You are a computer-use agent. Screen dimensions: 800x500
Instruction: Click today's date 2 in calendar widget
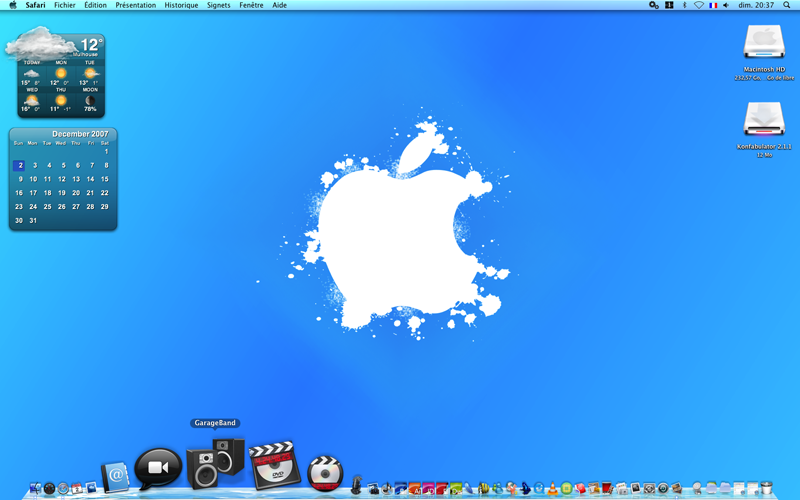coord(19,165)
